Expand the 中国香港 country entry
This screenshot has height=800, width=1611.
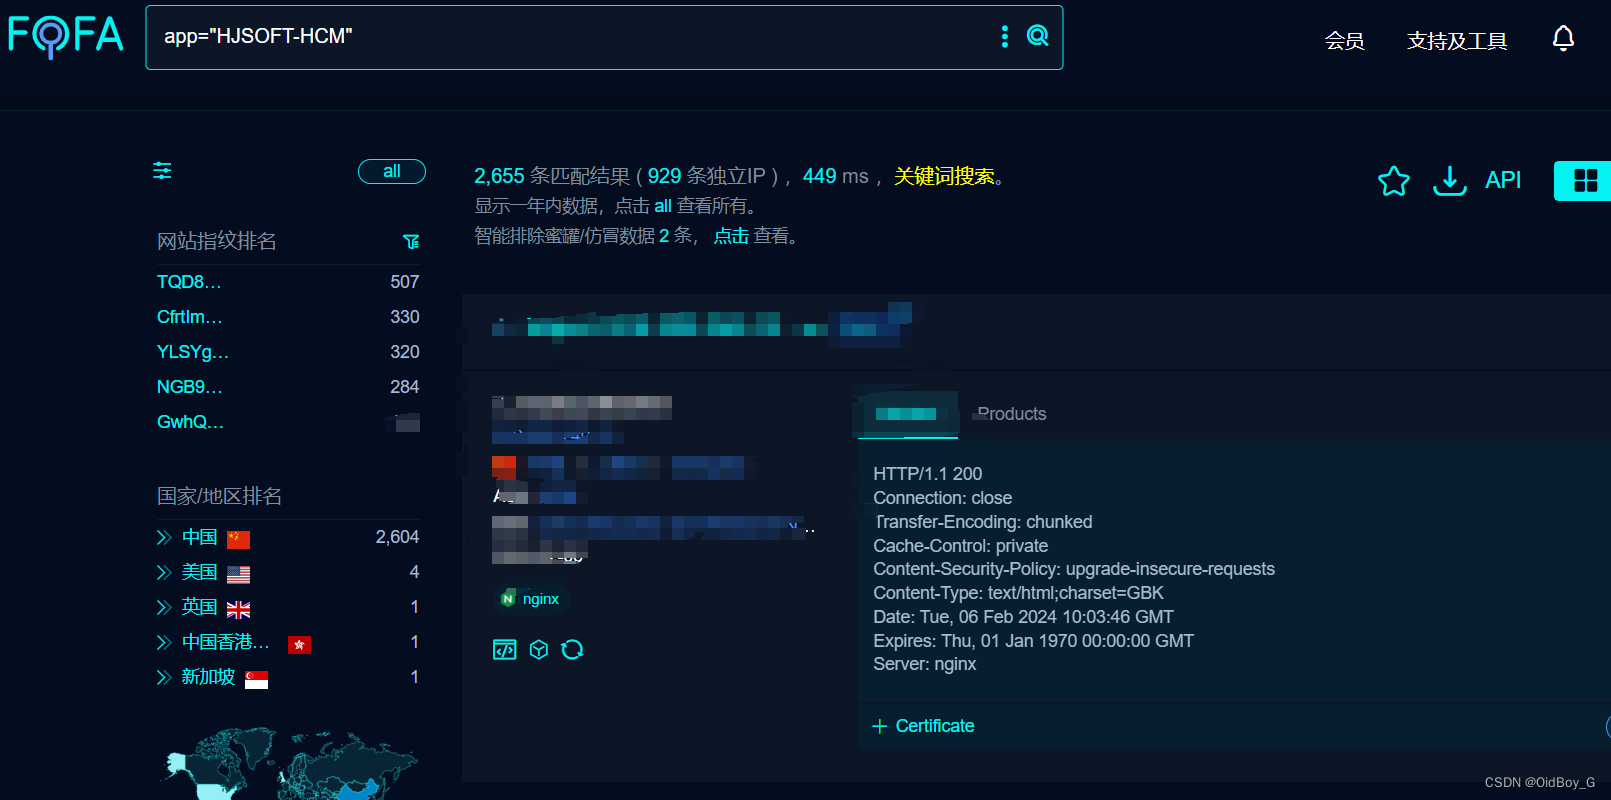[164, 643]
